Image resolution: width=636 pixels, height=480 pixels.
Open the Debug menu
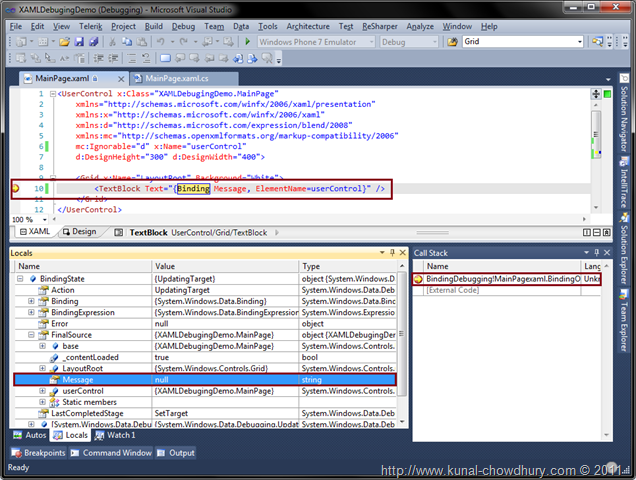click(x=183, y=26)
